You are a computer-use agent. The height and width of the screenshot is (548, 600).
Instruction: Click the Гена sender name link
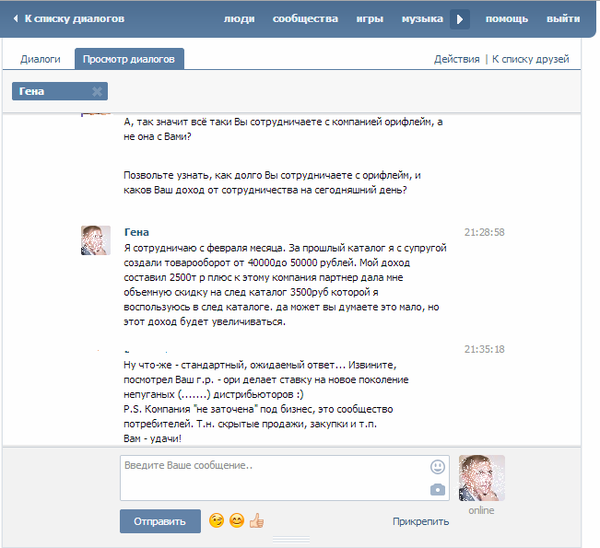136,232
